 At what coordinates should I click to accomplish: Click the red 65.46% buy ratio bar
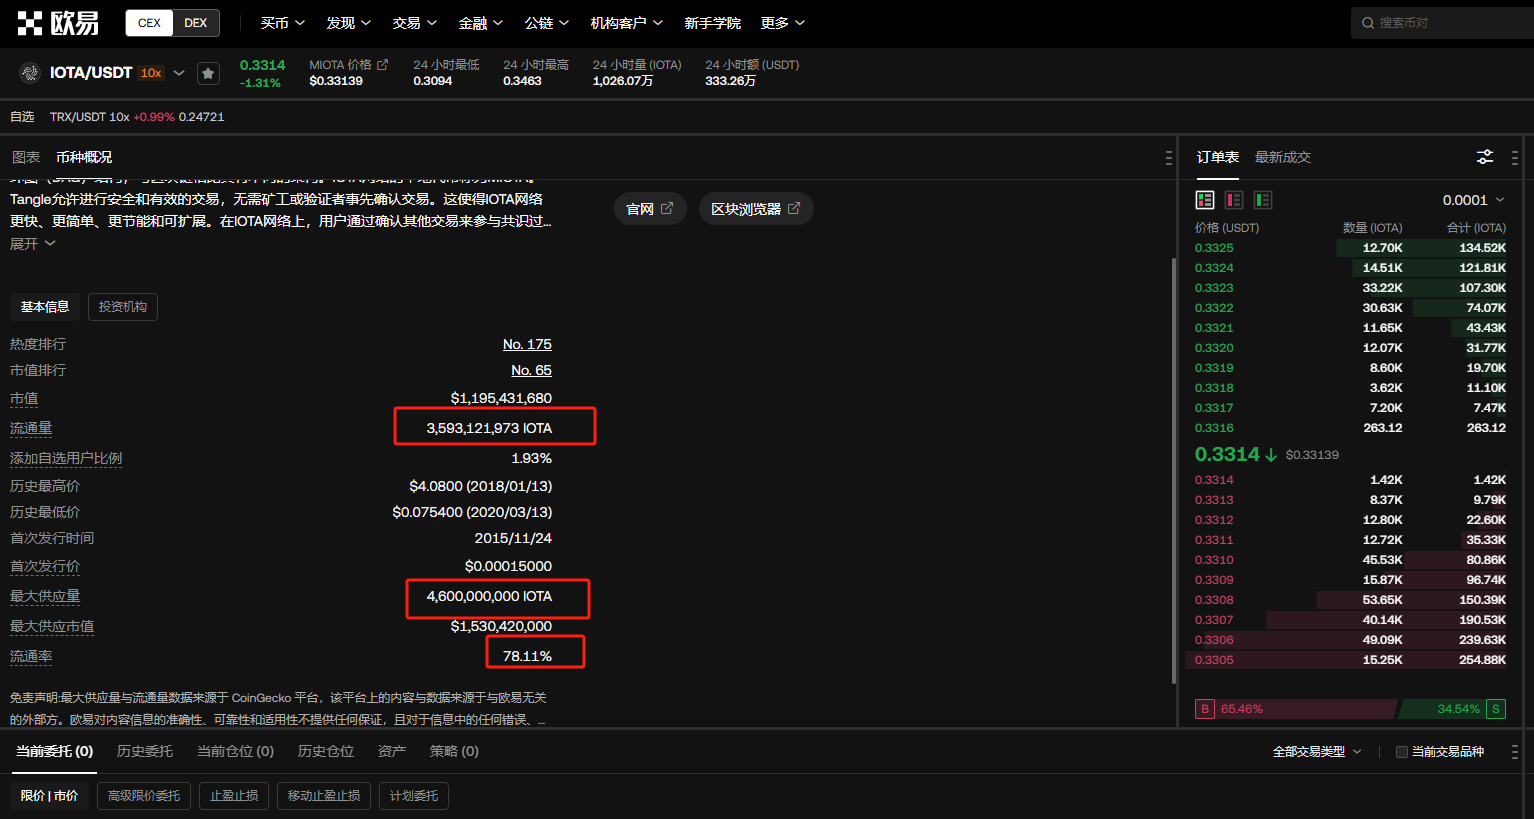[1306, 709]
